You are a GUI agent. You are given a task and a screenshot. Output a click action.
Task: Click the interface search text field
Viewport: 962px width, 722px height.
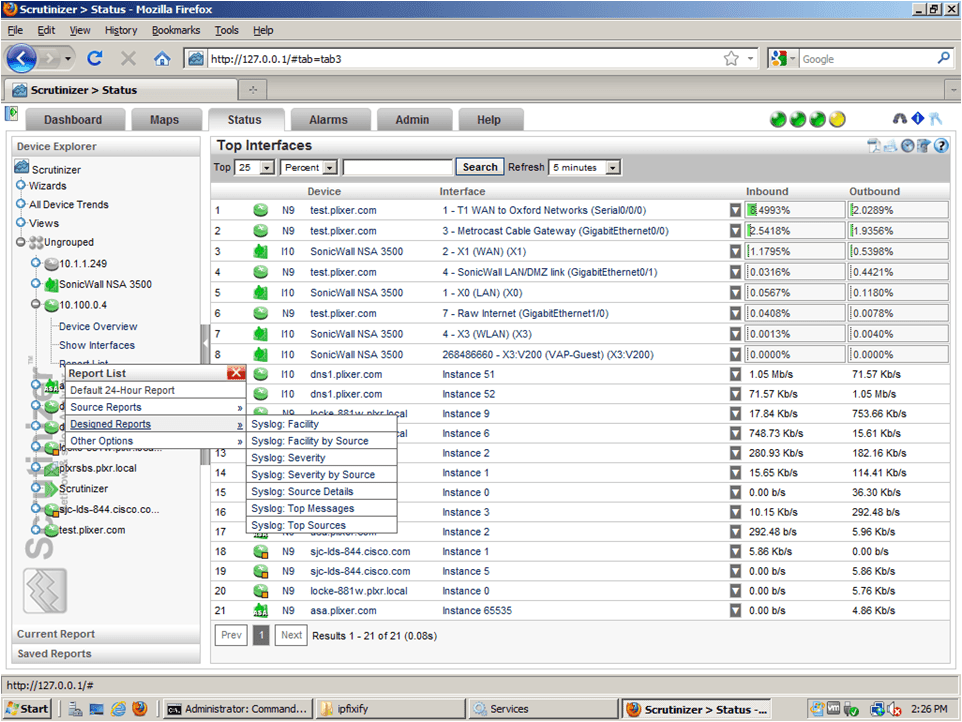[398, 167]
